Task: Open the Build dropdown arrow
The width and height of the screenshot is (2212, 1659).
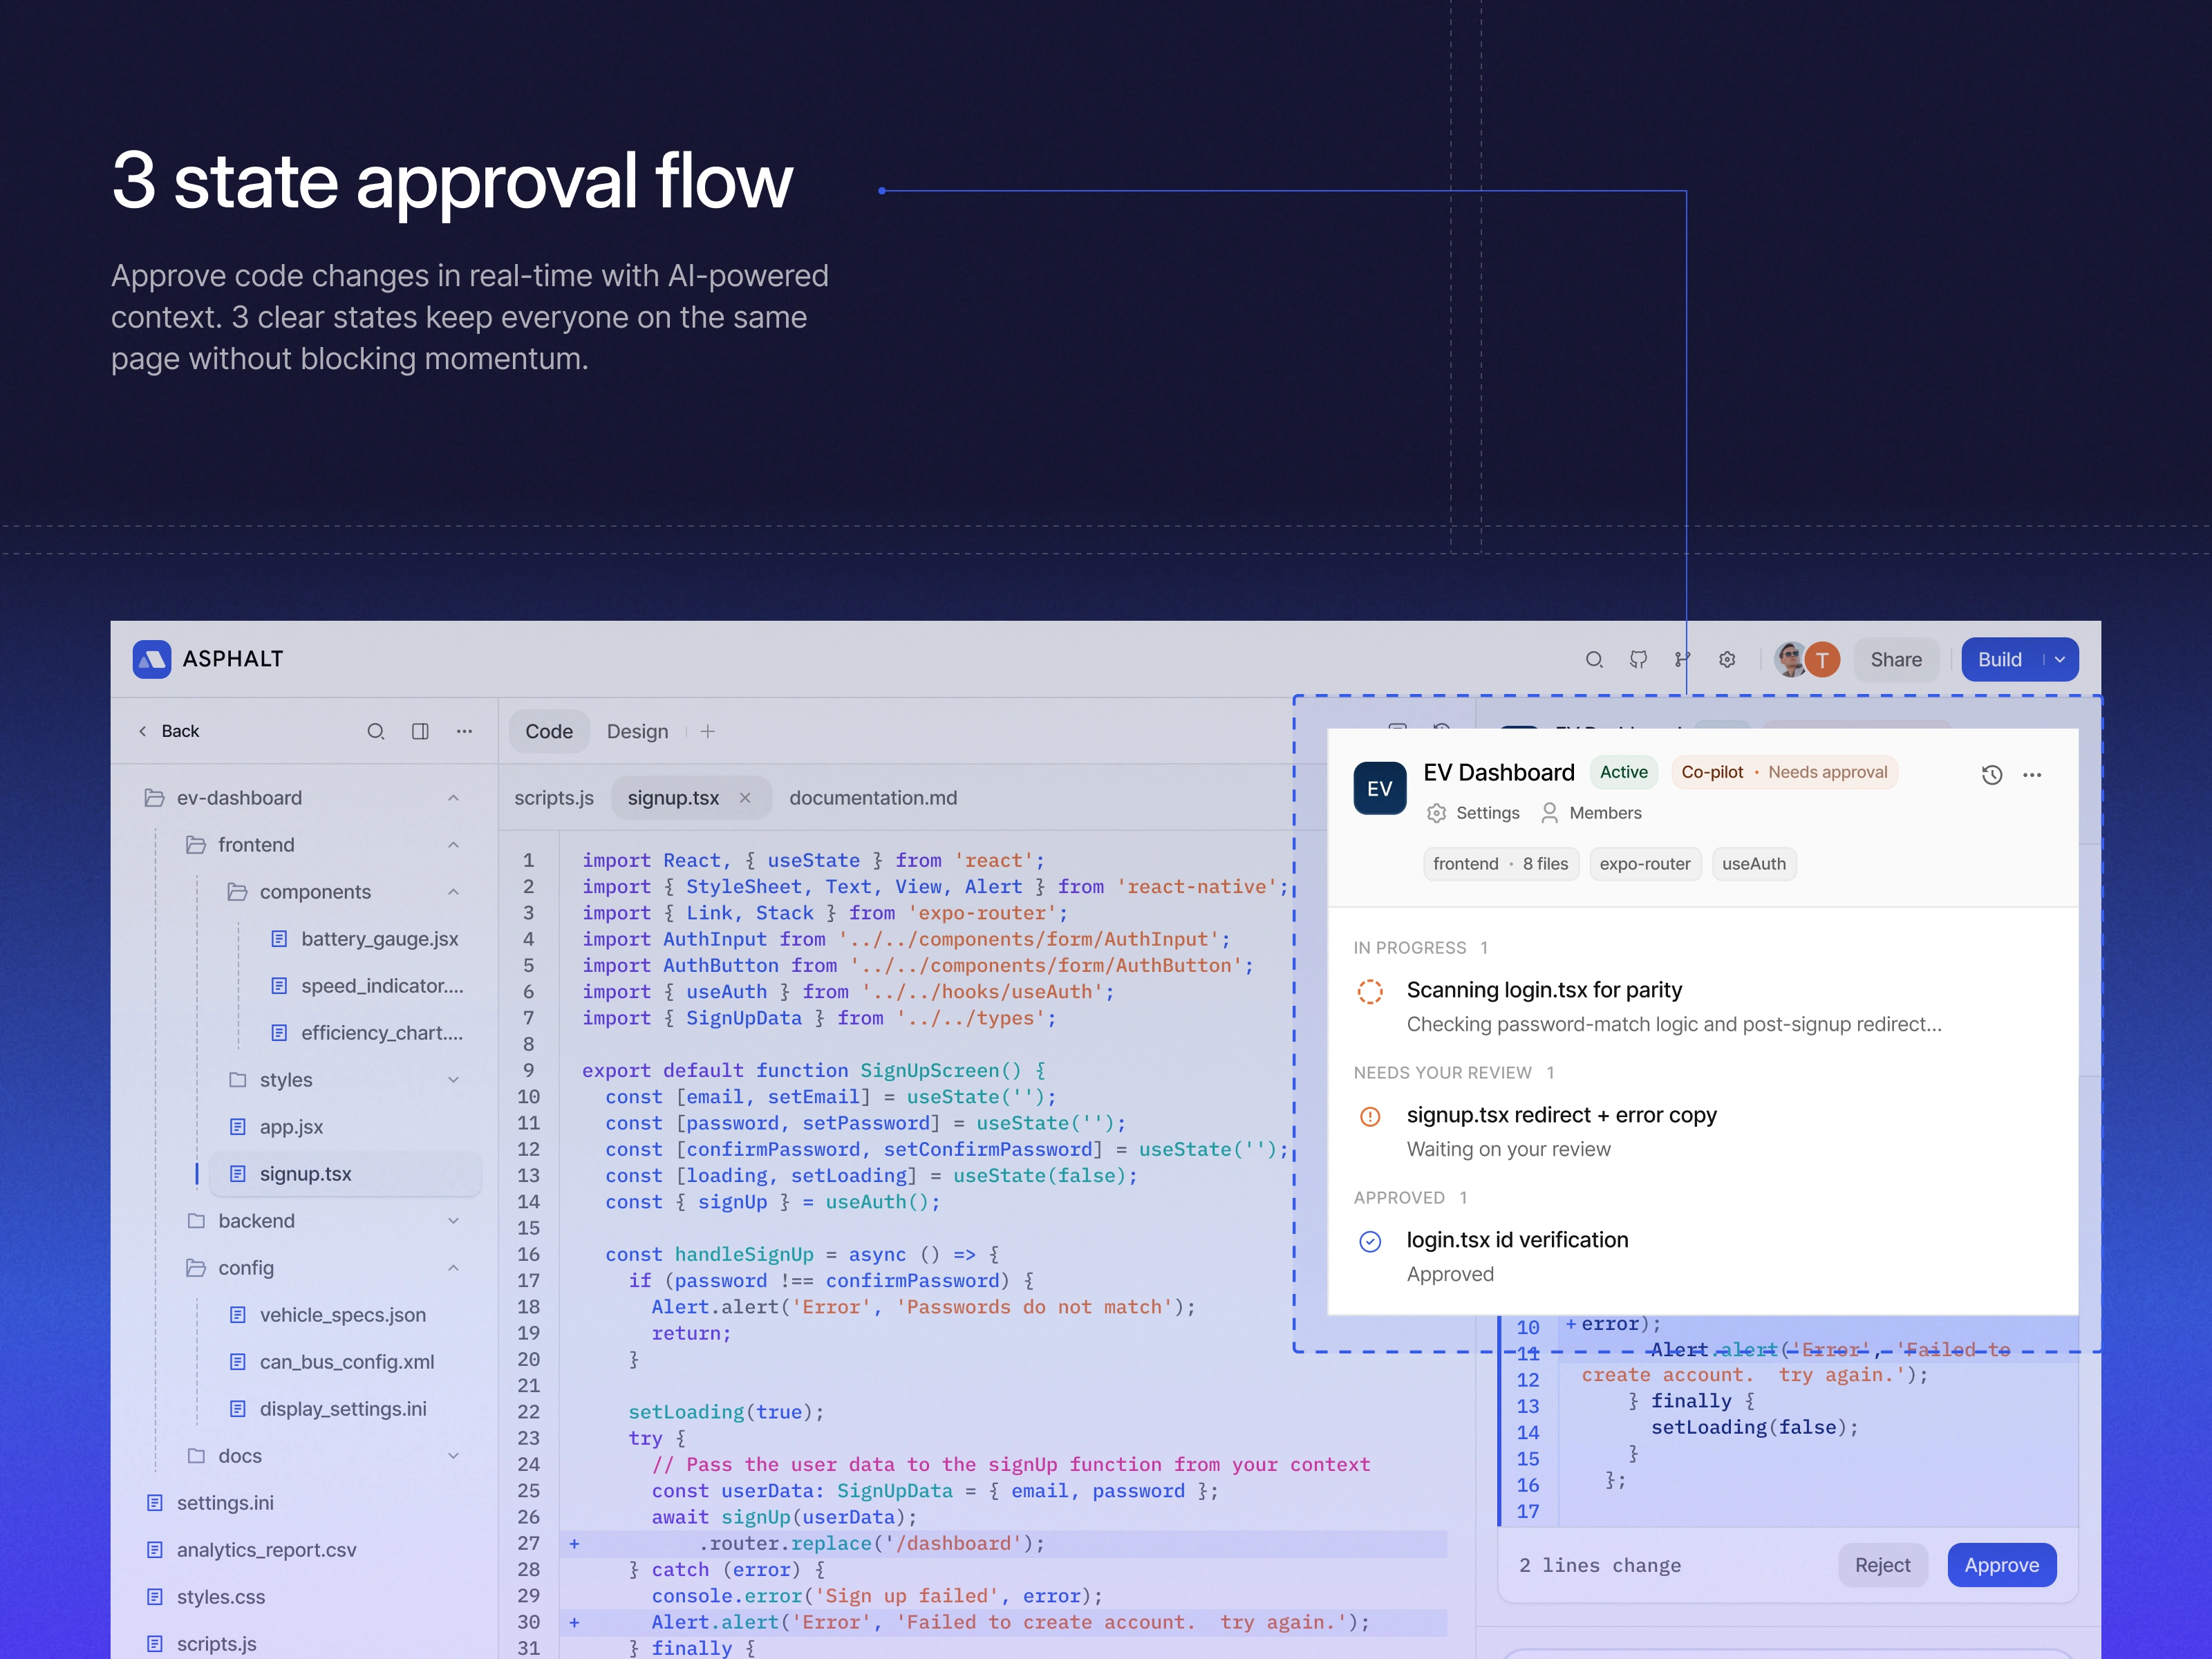Action: point(2060,660)
